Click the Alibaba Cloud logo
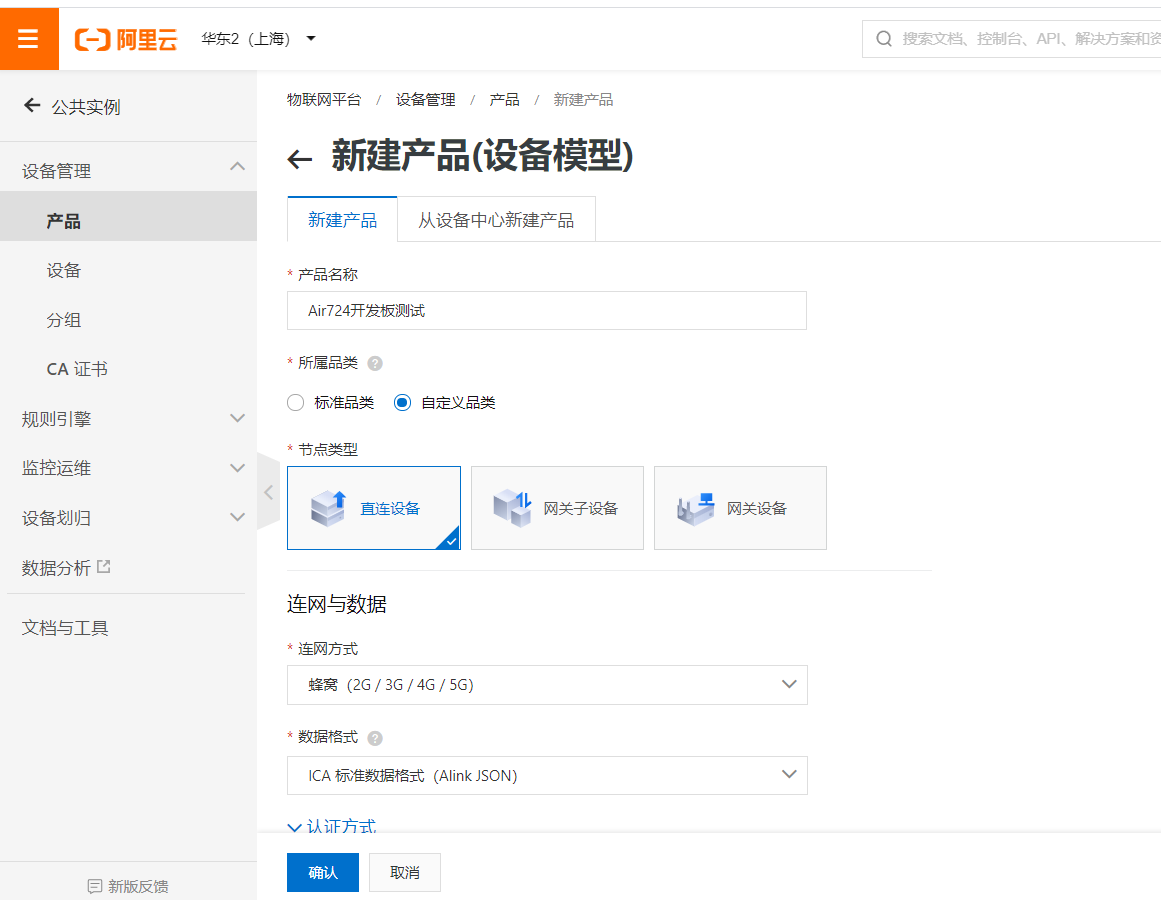 (125, 38)
